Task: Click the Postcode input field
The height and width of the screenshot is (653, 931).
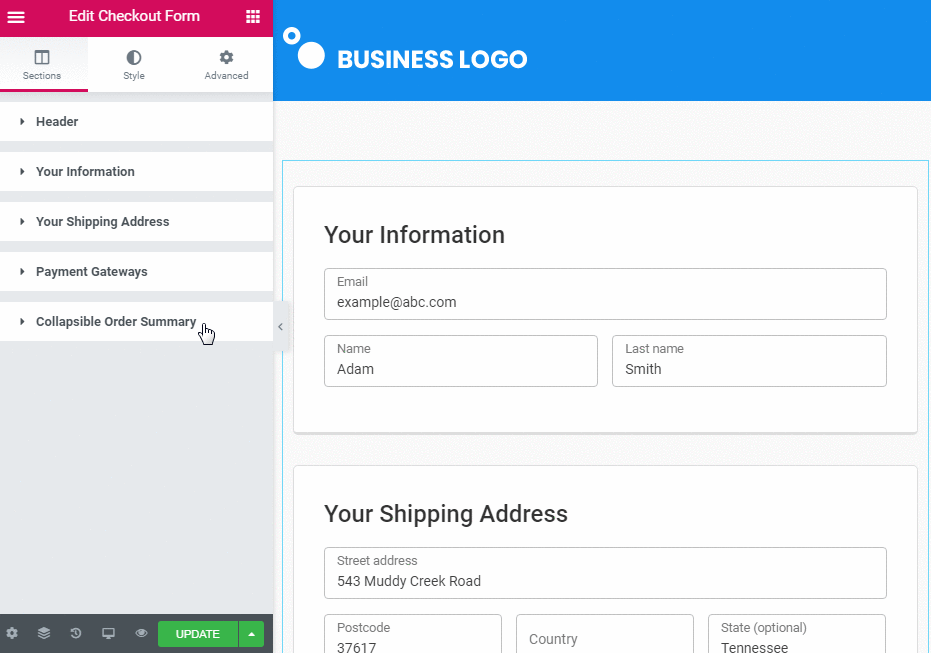Action: point(413,634)
